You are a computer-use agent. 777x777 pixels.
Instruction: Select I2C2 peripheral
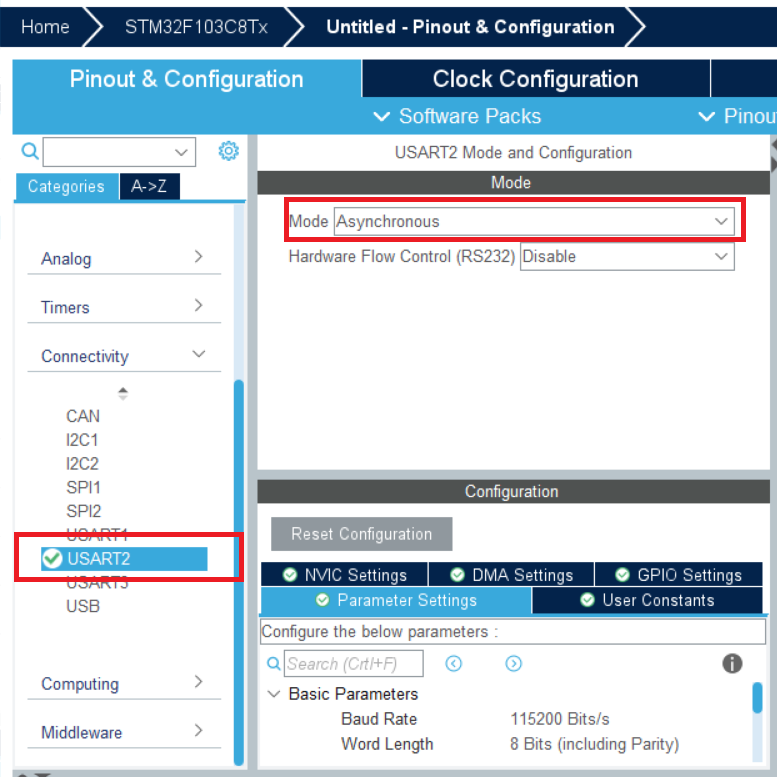82,463
